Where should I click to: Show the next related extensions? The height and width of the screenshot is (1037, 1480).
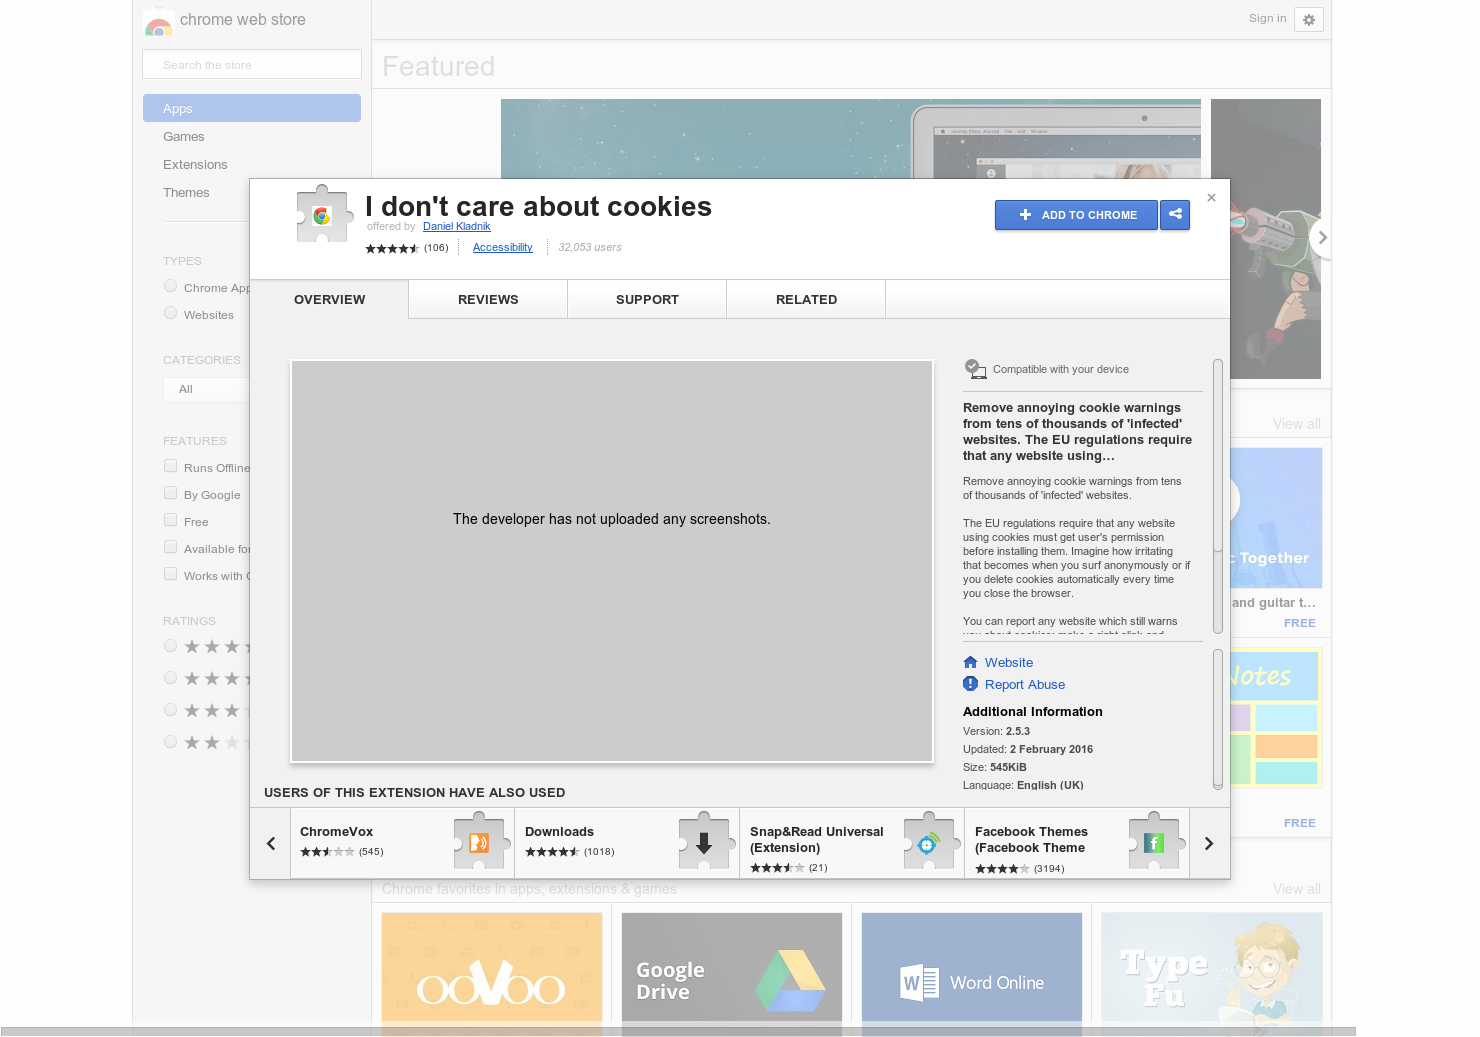1209,843
